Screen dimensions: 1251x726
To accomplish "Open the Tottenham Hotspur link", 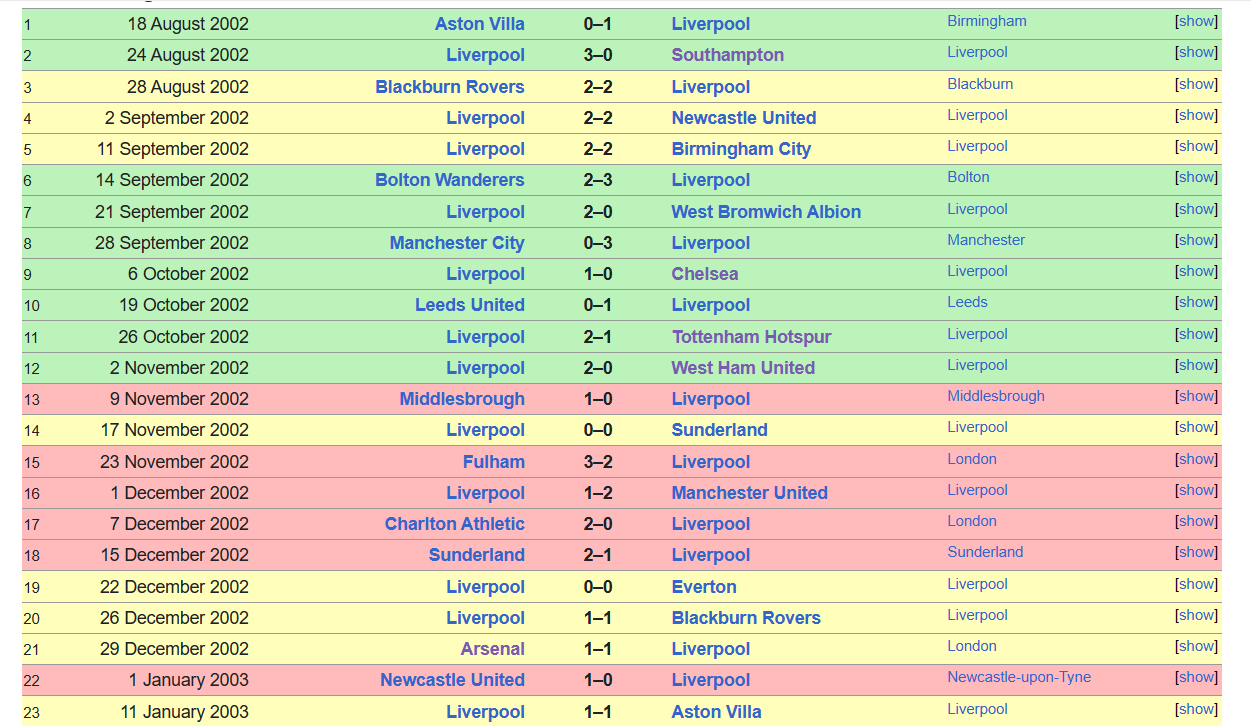I will 752,337.
